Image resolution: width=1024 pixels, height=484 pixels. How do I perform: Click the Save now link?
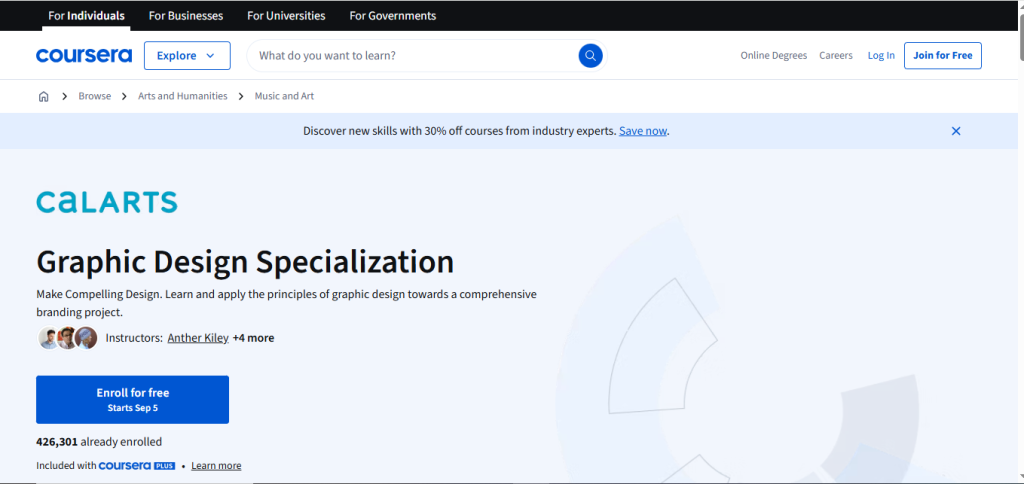pos(643,131)
